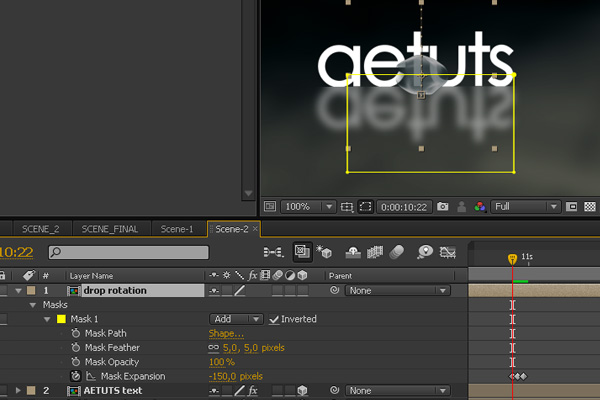600x400 pixels.
Task: Toggle hiding of Shy layers button
Action: tap(353, 252)
